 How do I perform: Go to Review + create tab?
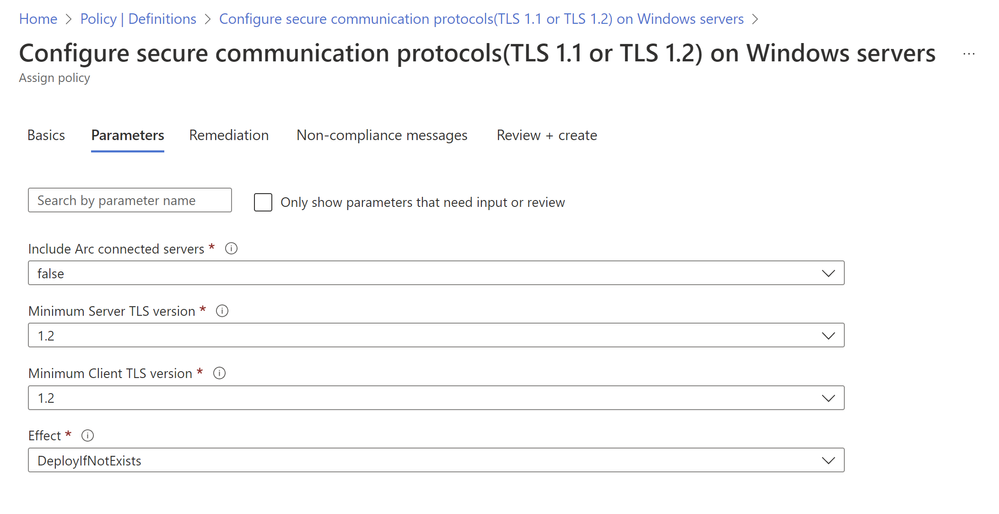(547, 135)
